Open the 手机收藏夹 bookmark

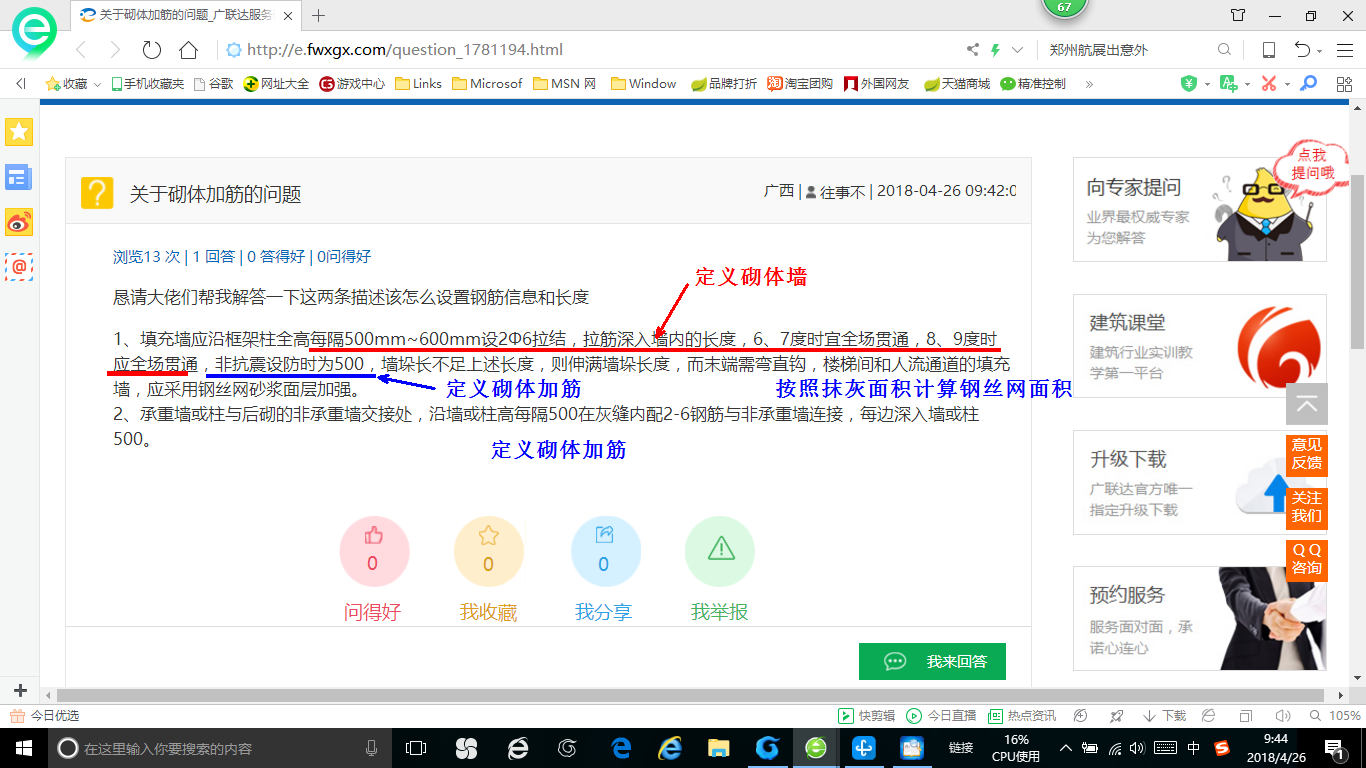pos(148,84)
